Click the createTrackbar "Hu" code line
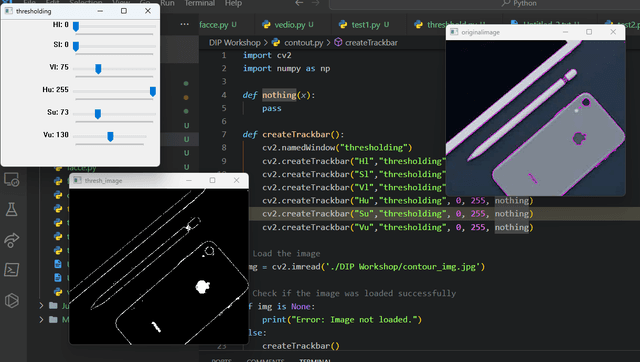This screenshot has width=640, height=362. (x=398, y=201)
